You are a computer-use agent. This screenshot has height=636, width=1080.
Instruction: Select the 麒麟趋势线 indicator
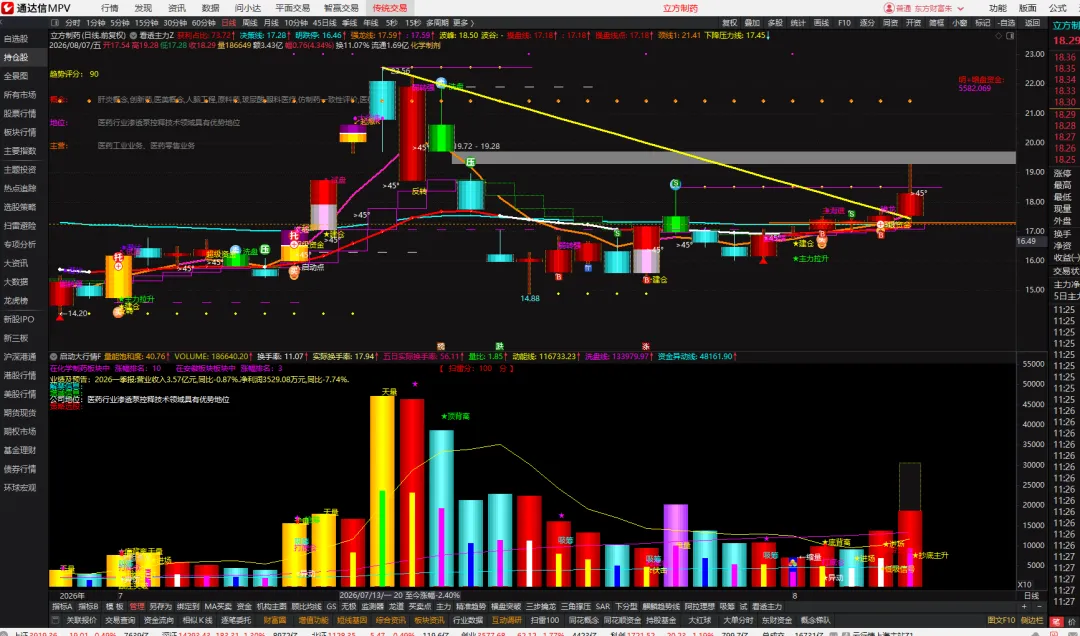(663, 607)
